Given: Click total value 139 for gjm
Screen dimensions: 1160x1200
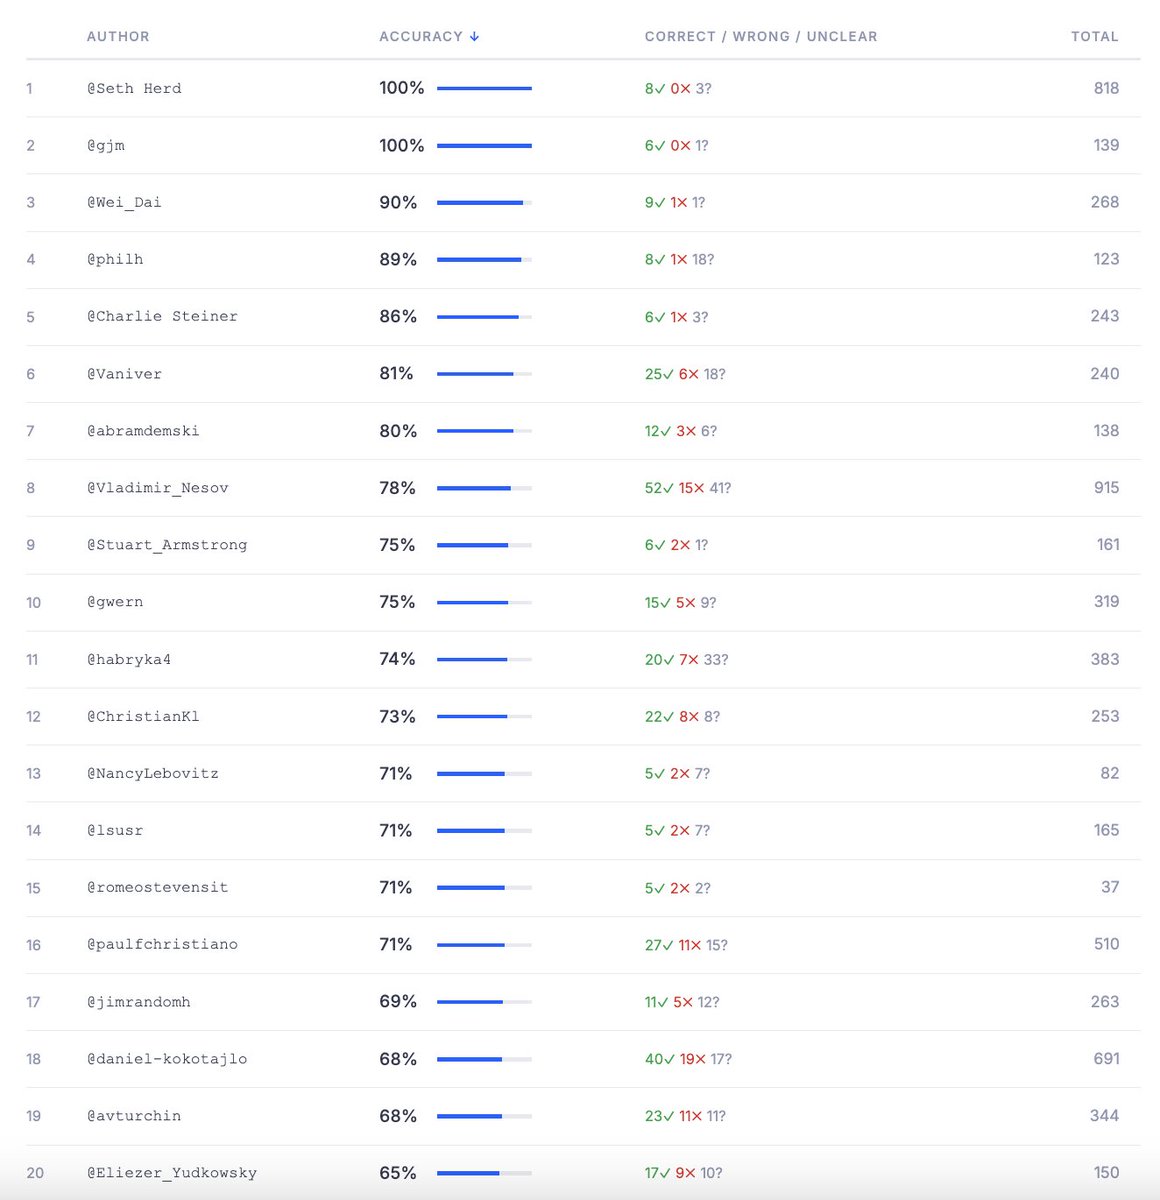Looking at the screenshot, I should [1106, 145].
